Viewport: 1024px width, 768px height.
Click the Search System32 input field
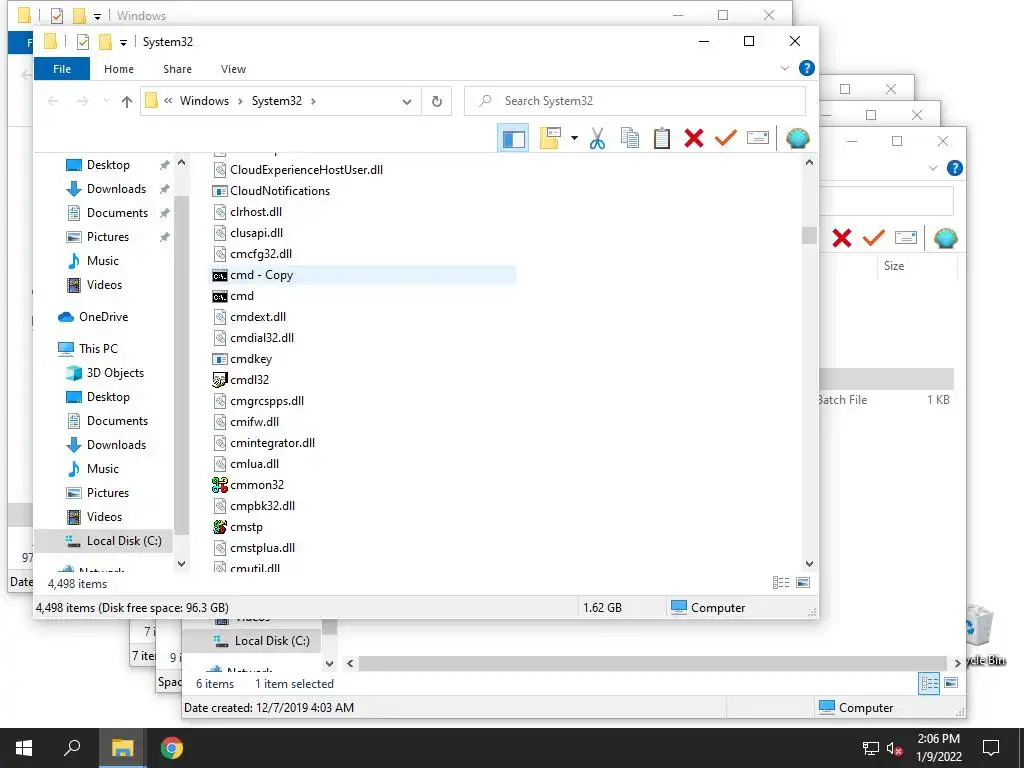(635, 101)
